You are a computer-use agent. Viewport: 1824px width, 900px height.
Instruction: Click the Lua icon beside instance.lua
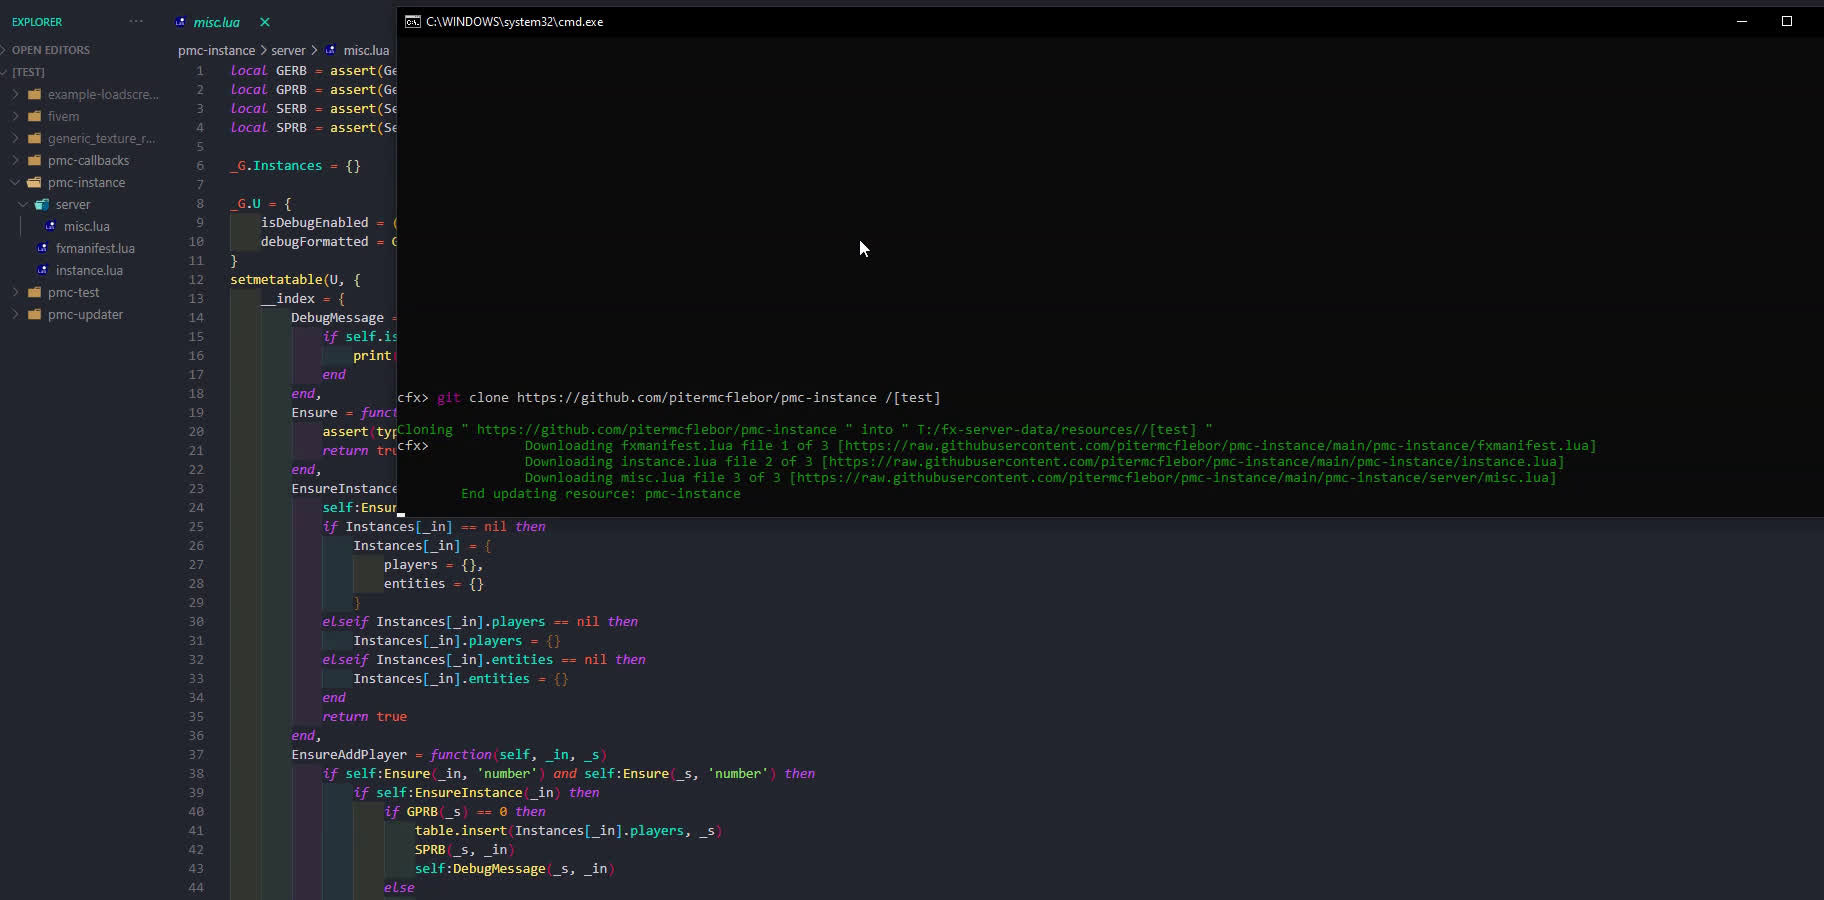(x=42, y=270)
